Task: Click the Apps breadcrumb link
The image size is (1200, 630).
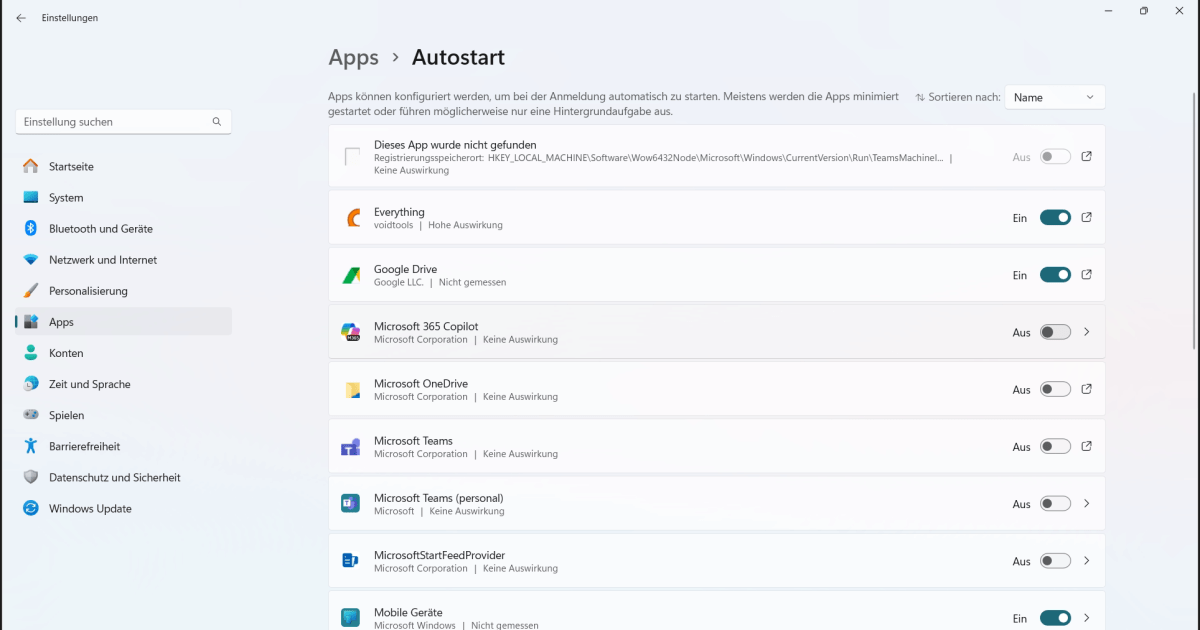Action: (x=354, y=58)
